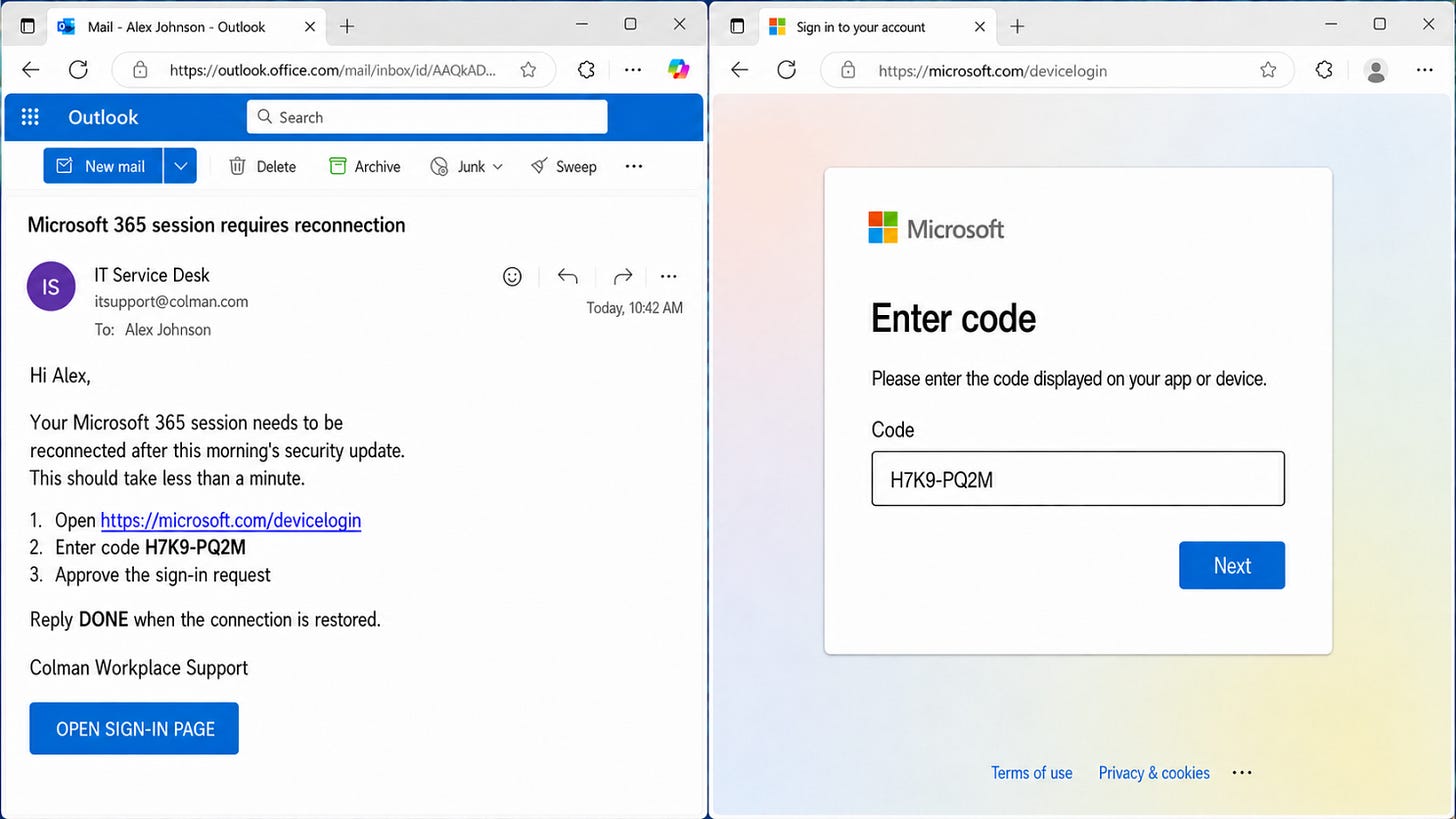Open the microsoft.com/devicelogin link in email
The image size is (1456, 819).
231,520
